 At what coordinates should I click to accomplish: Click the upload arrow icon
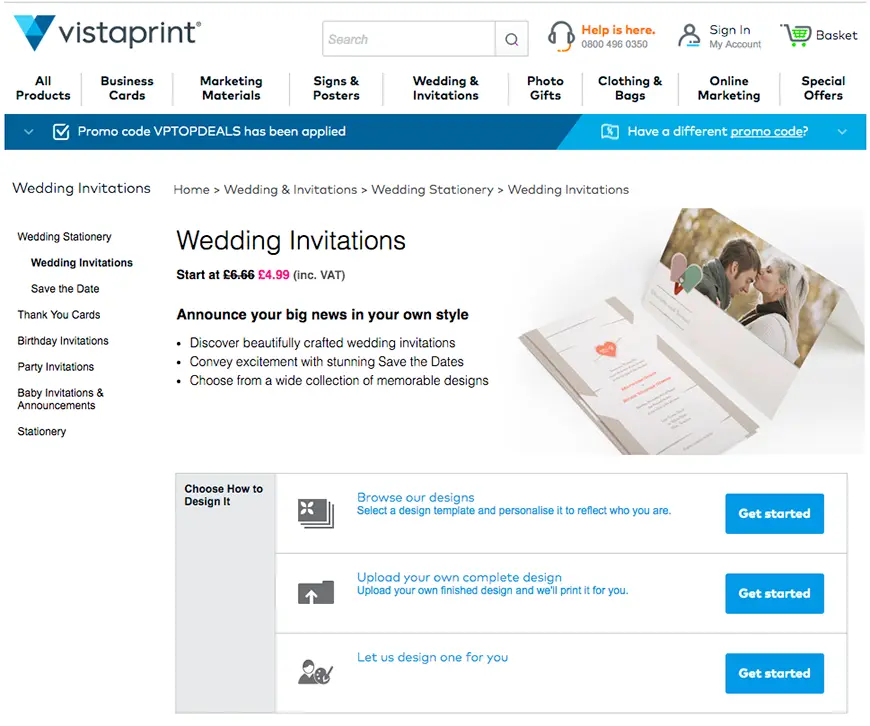[x=313, y=591]
